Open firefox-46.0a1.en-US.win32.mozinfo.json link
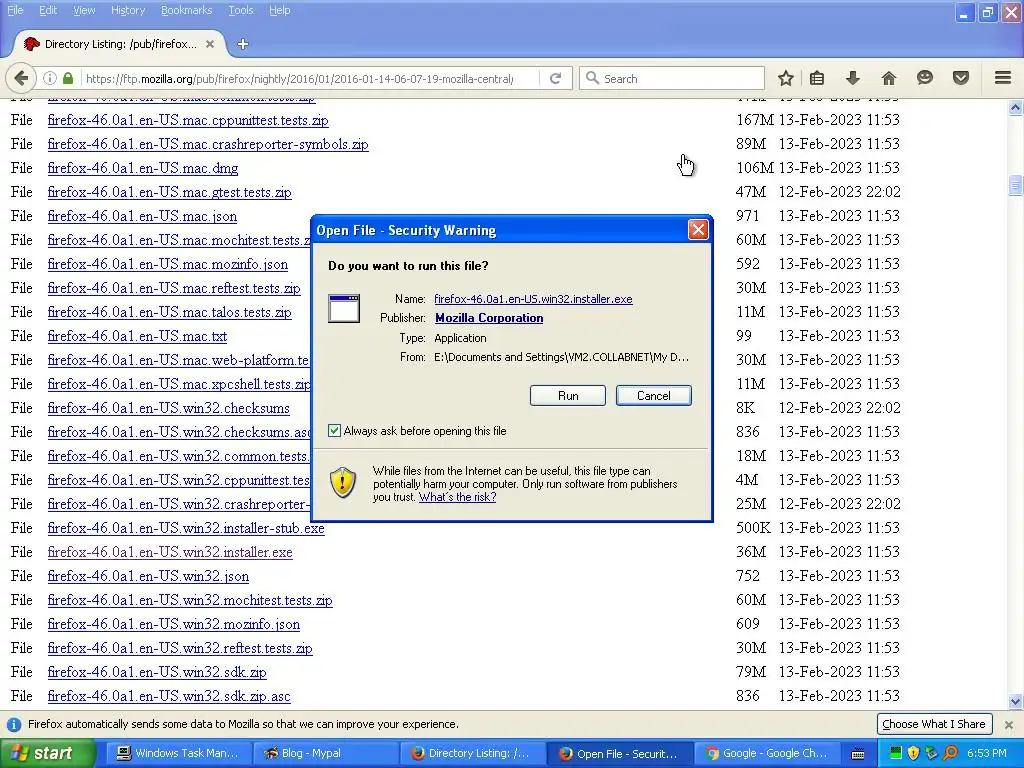 (x=174, y=624)
